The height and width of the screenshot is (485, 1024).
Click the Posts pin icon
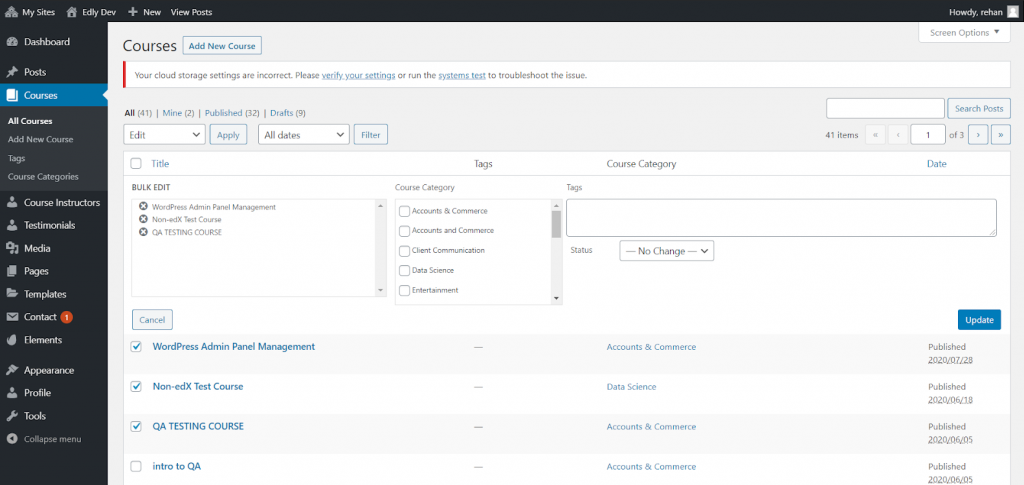coord(12,72)
